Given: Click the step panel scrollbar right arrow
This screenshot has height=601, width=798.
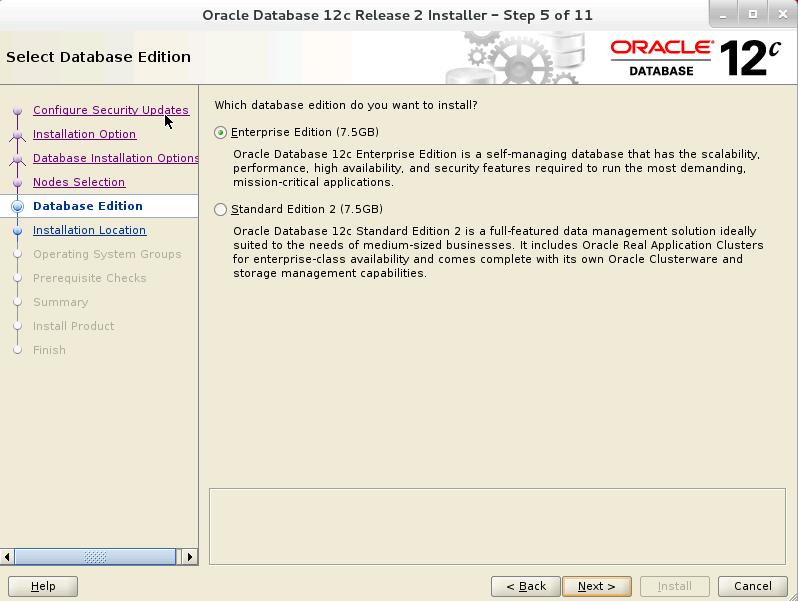Looking at the screenshot, I should click(190, 557).
